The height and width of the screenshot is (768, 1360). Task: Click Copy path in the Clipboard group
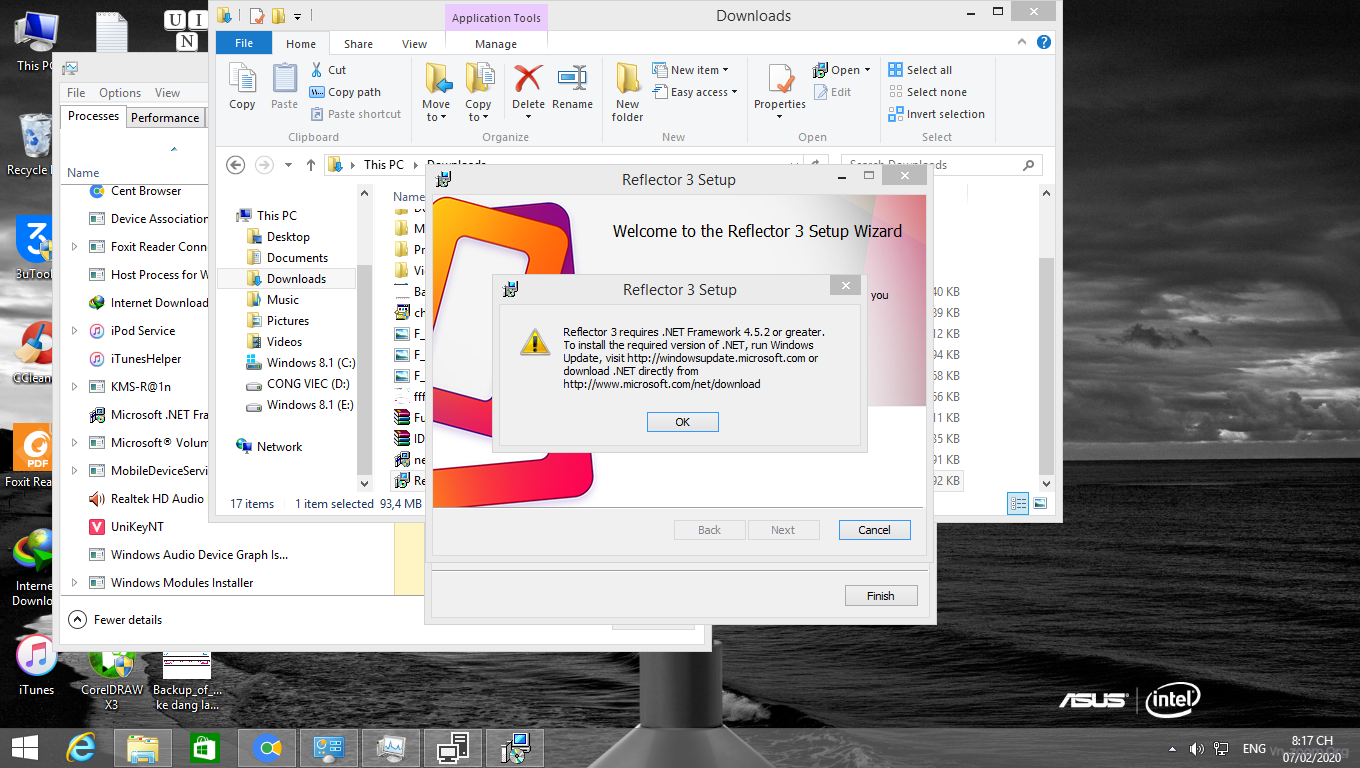pos(345,92)
